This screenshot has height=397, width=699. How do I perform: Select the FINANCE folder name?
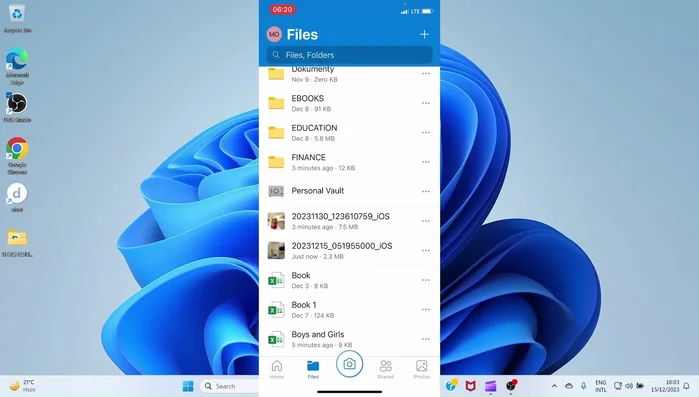point(308,157)
